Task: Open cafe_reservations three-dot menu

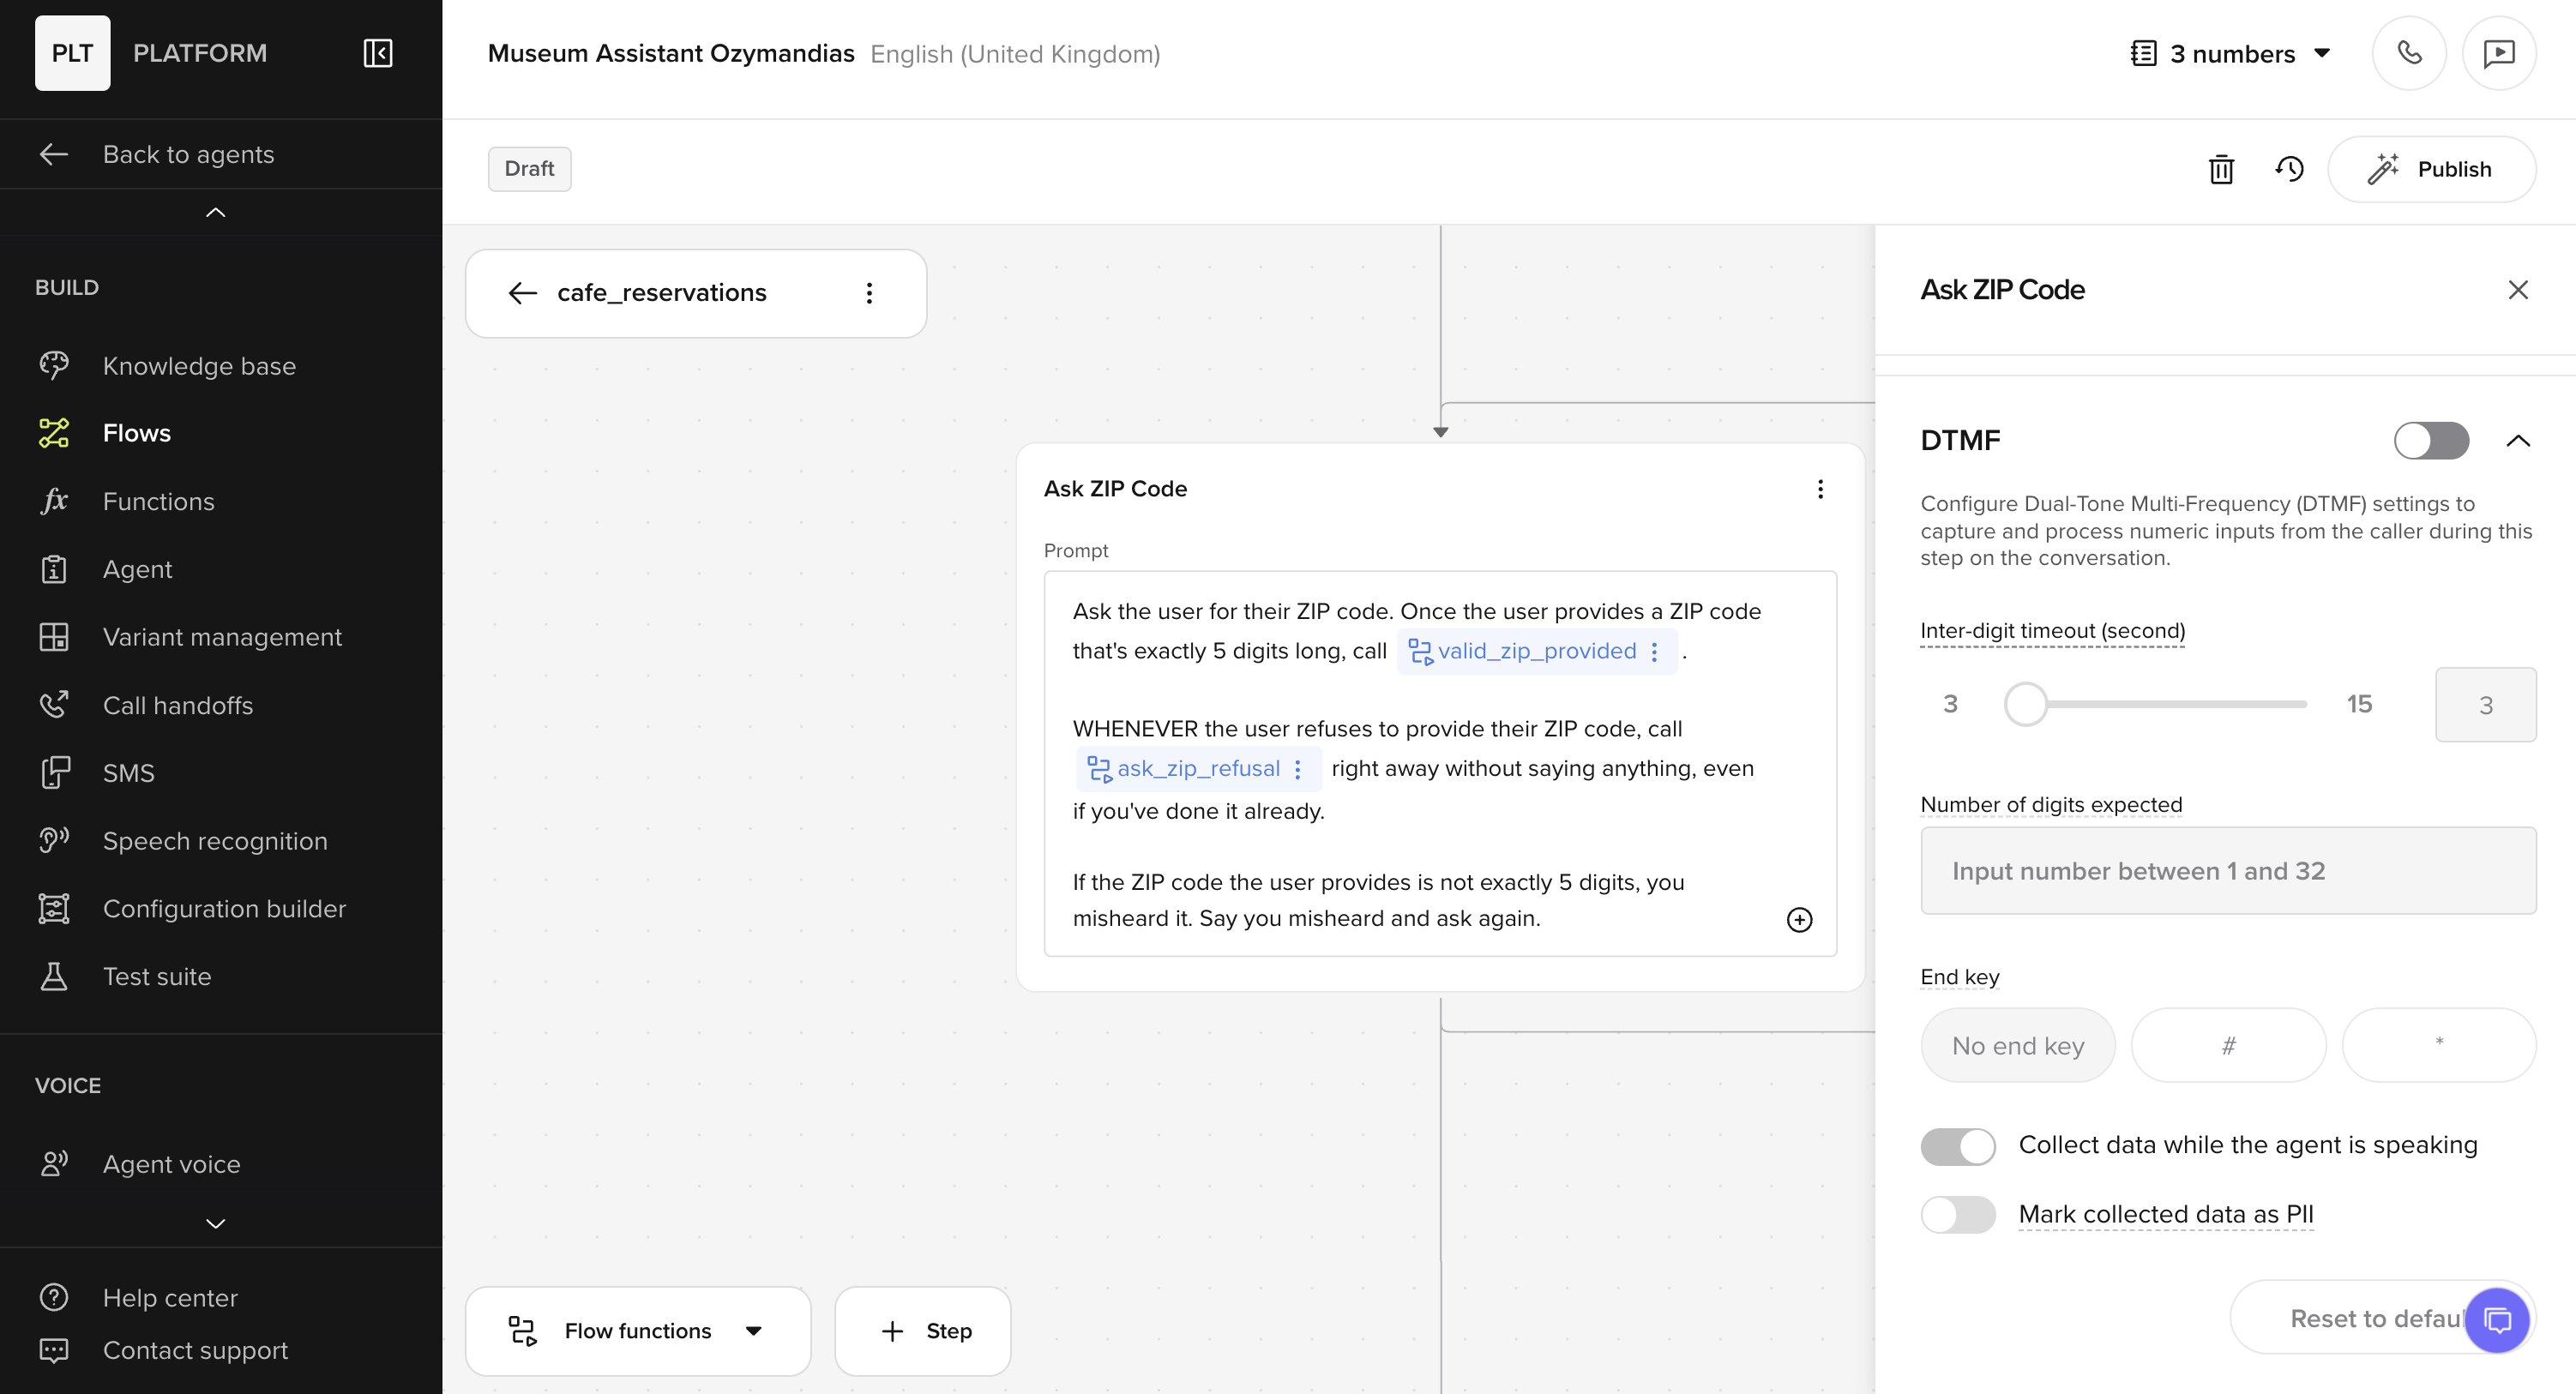Action: 869,293
